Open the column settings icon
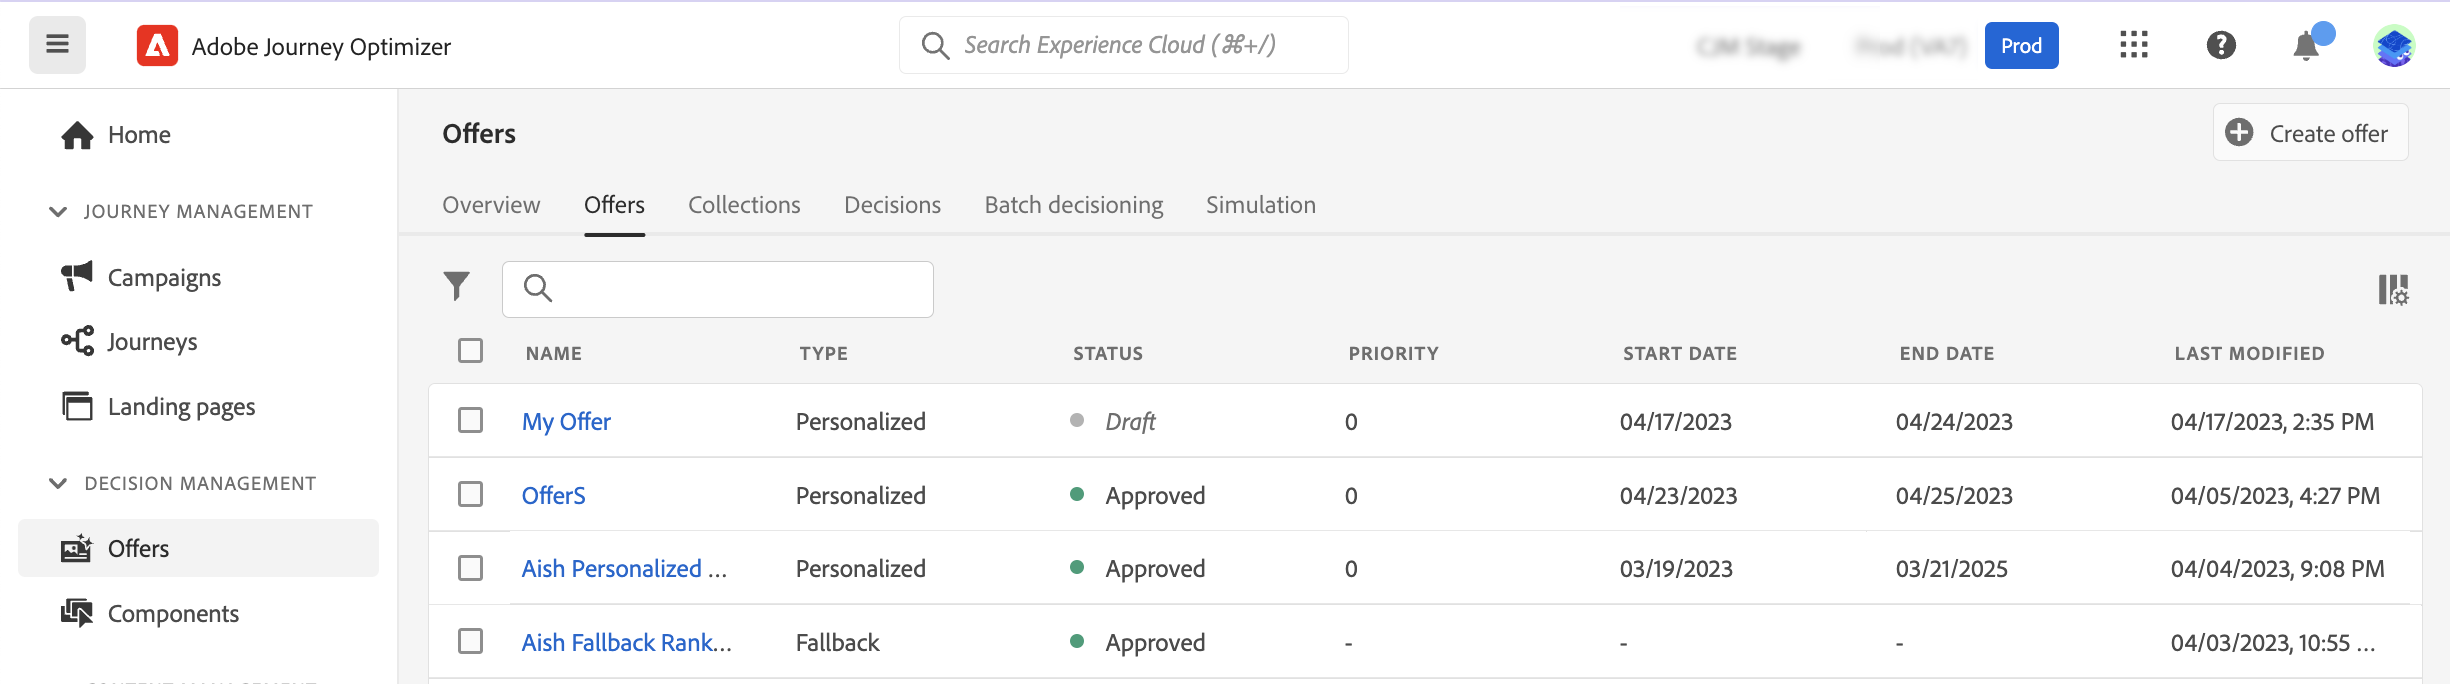The width and height of the screenshot is (2452, 684). coord(2392,290)
